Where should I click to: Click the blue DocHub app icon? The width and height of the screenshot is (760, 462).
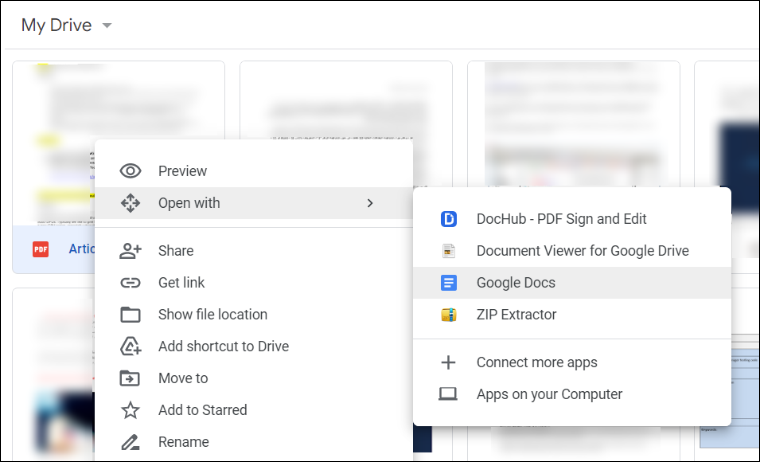[449, 219]
